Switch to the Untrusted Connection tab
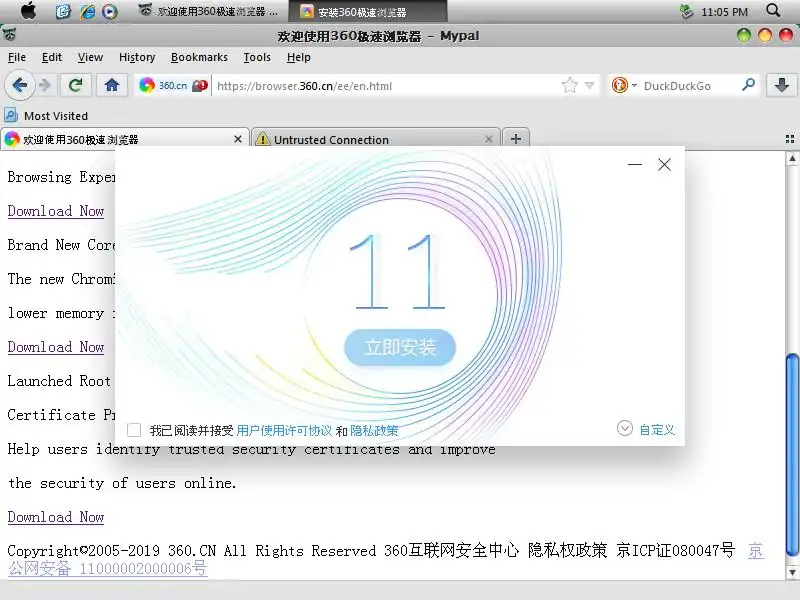Screen dimensions: 800x600 (x=376, y=139)
